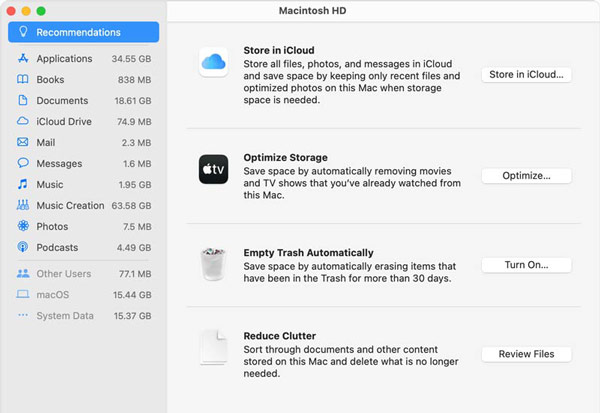Click the Podcasts icon in sidebar
The height and width of the screenshot is (413, 600).
(x=23, y=247)
